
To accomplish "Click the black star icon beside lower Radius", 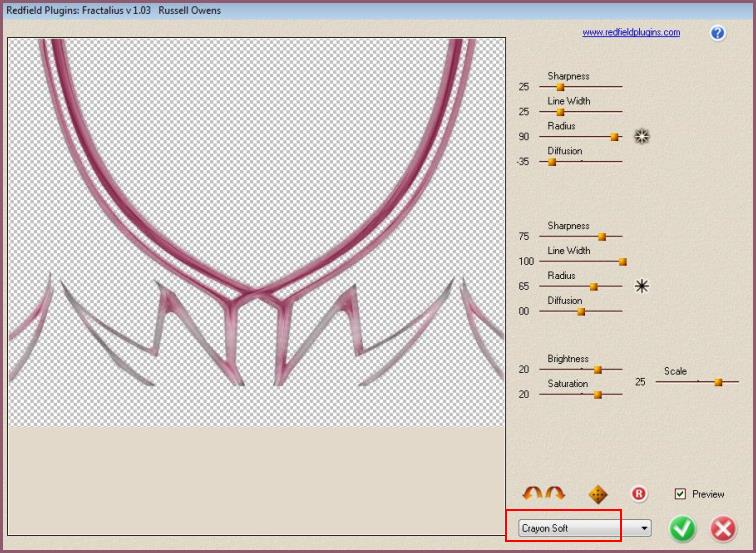I will (642, 286).
